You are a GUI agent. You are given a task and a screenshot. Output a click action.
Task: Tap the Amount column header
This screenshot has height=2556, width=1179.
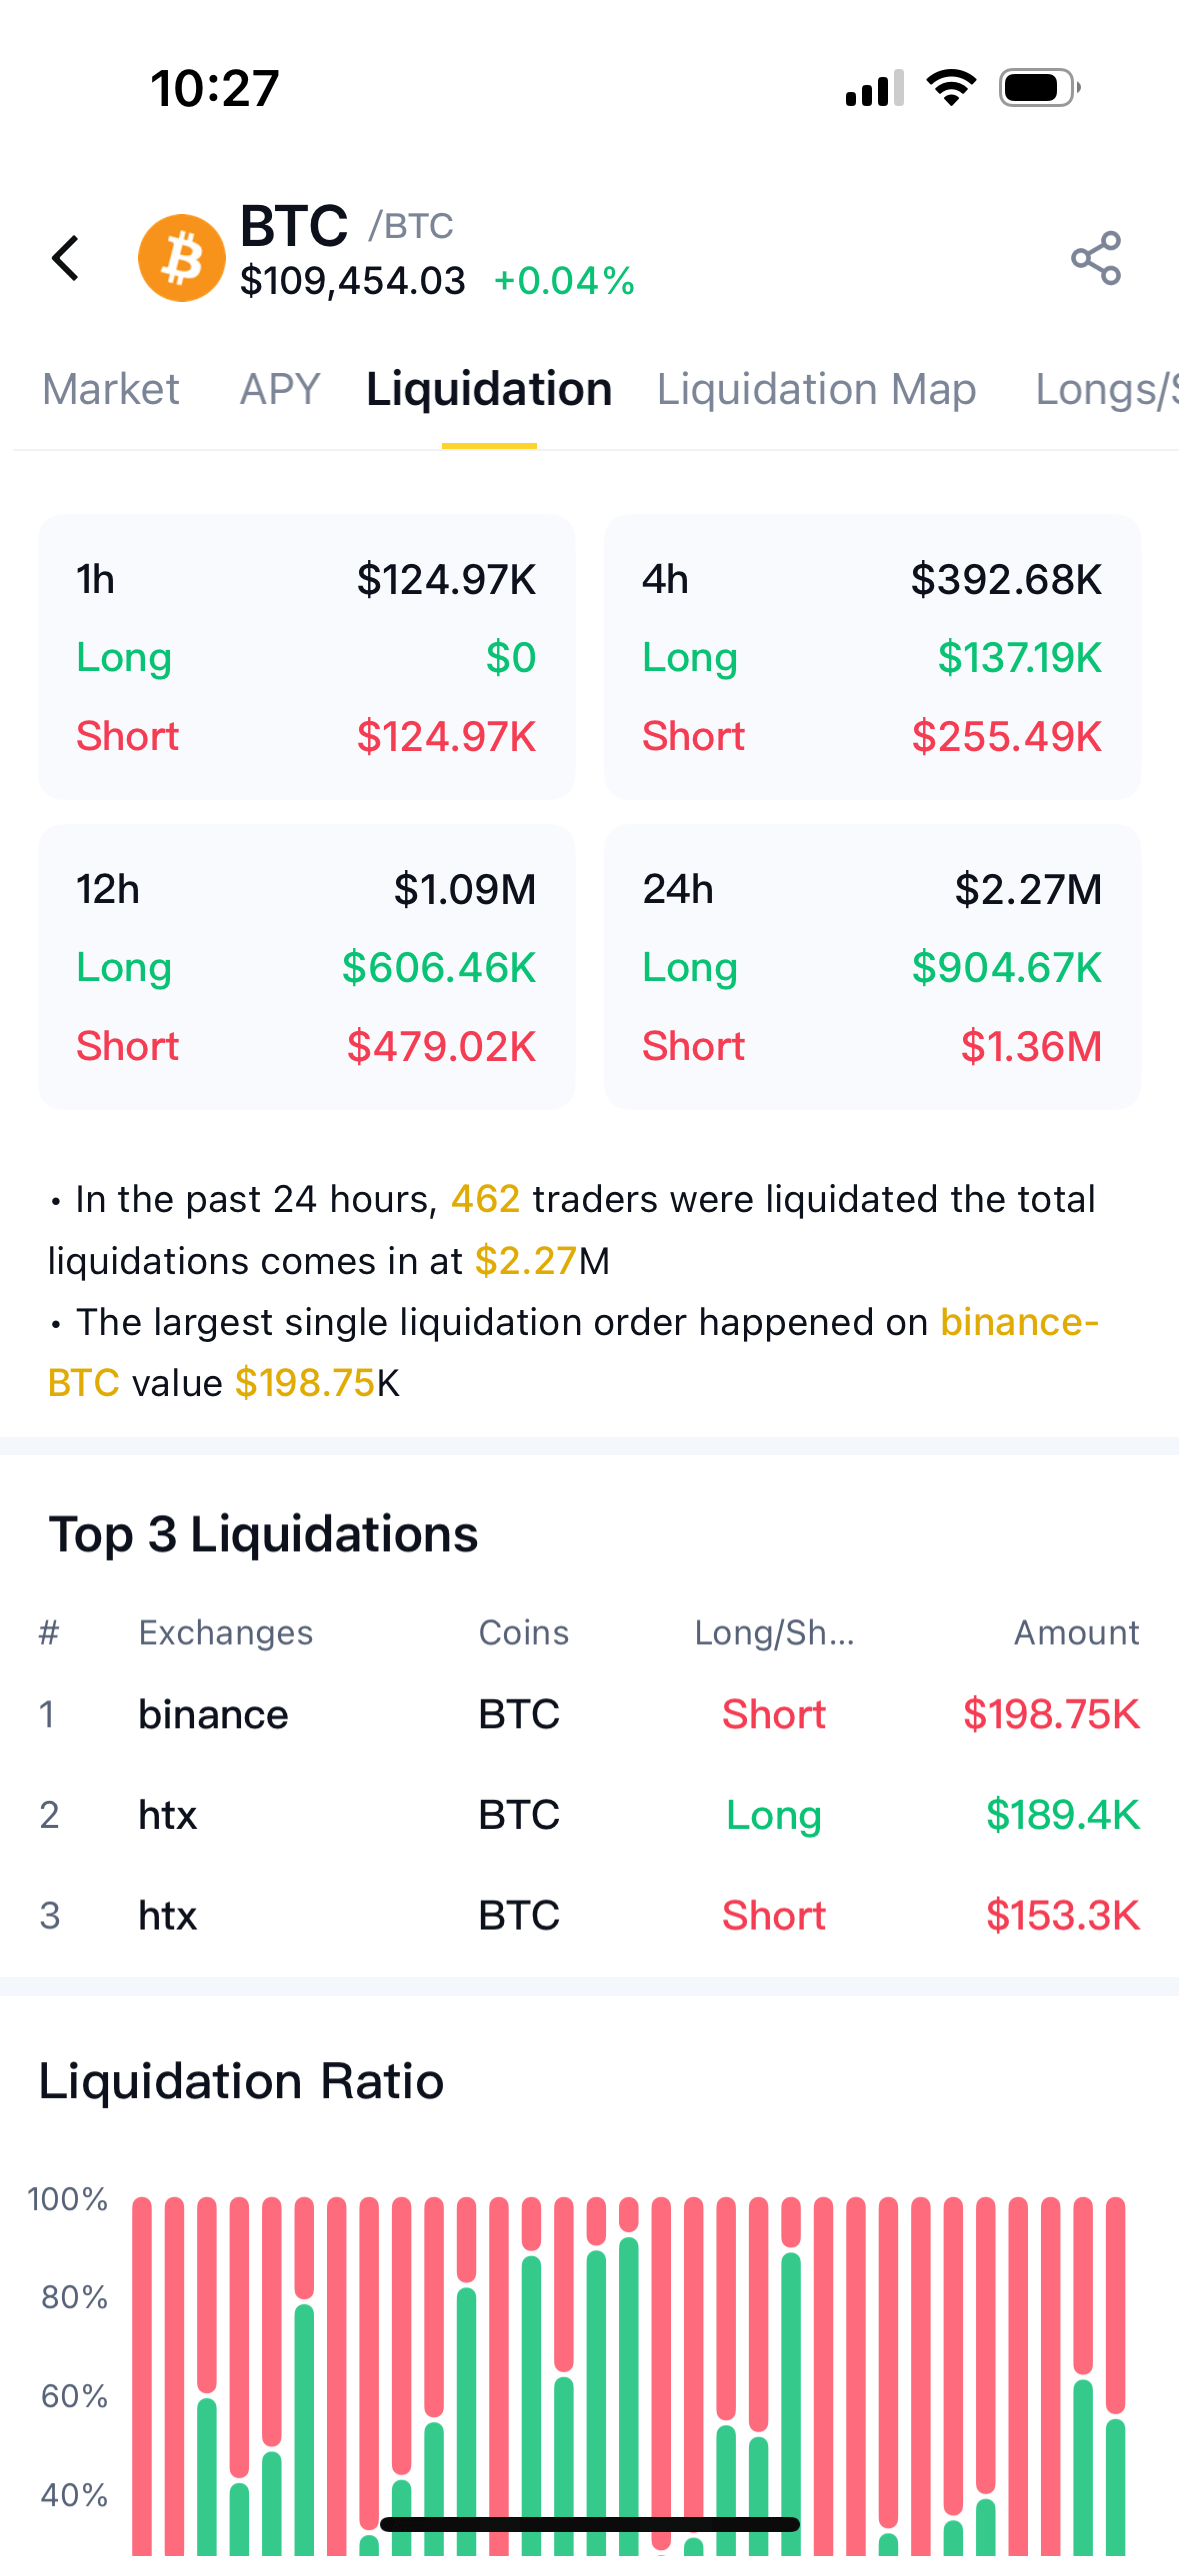1076,1633
